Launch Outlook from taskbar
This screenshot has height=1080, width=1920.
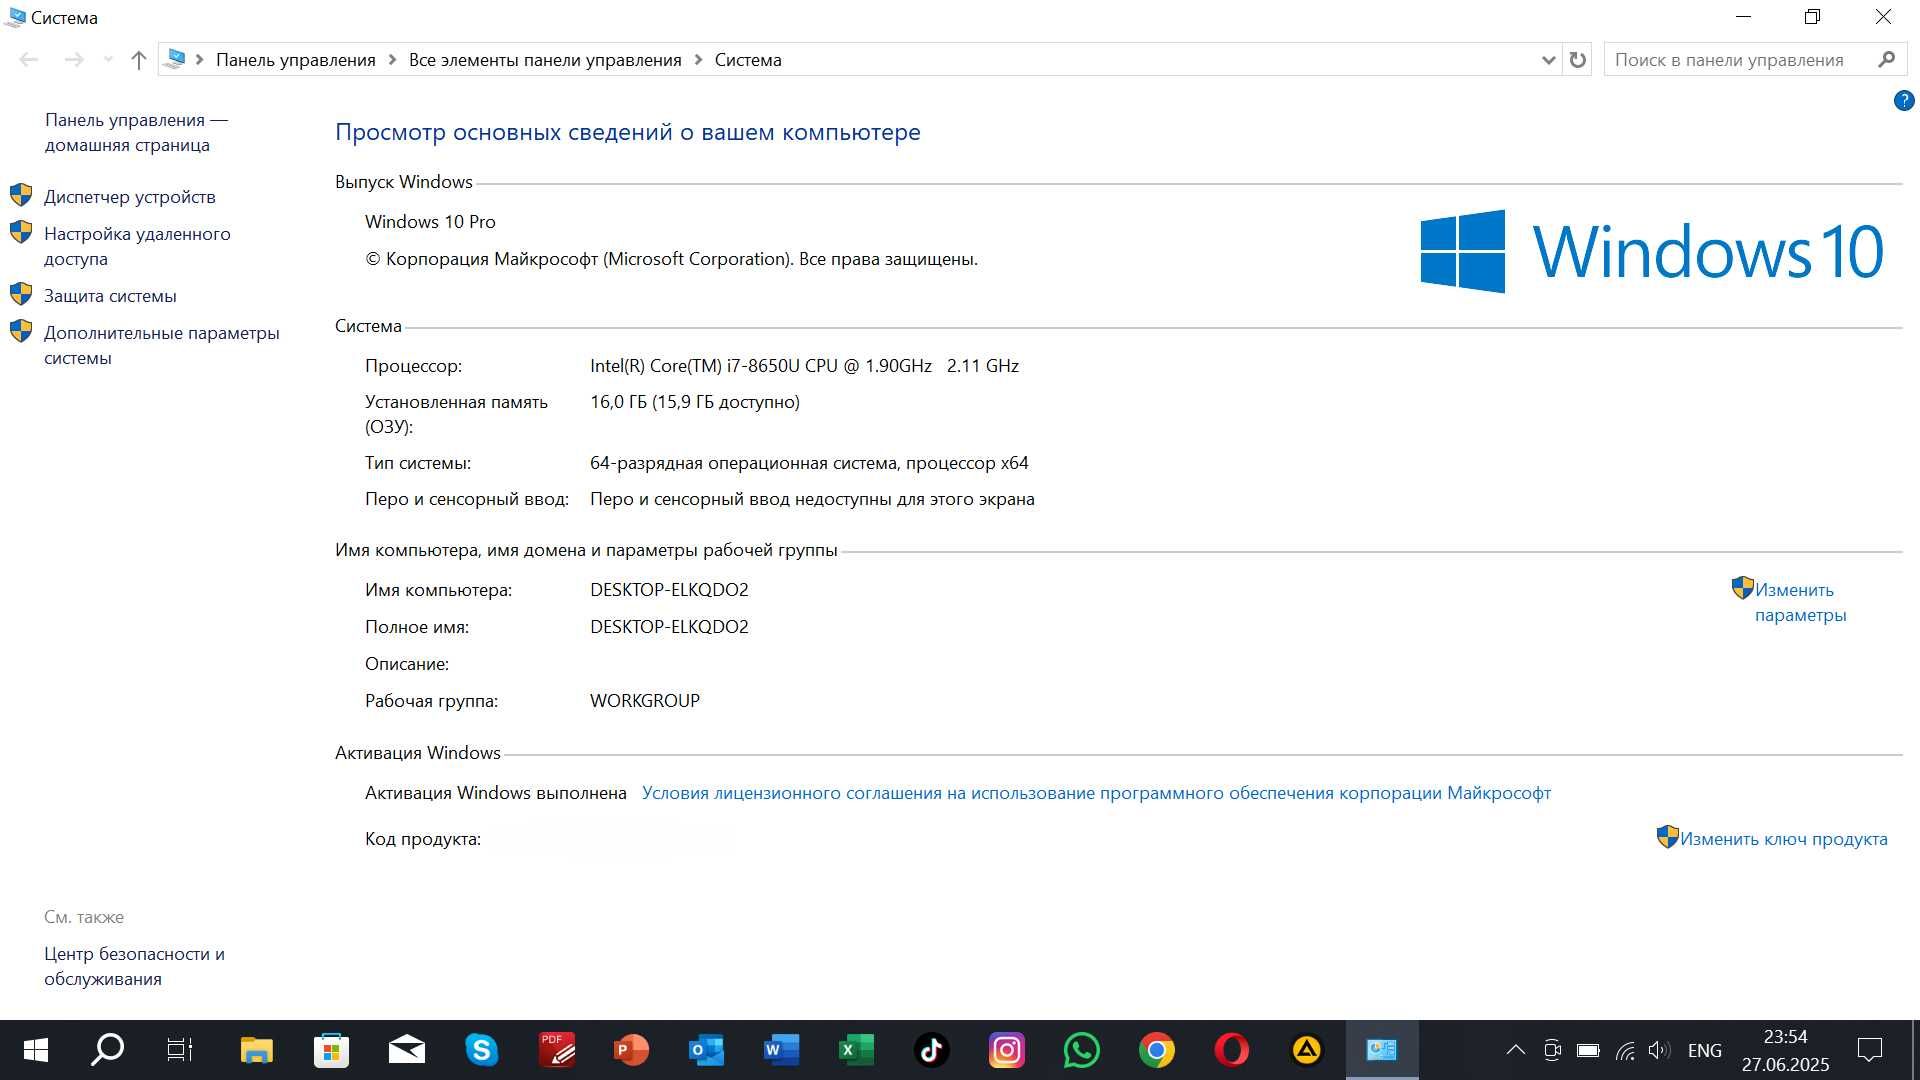[x=706, y=1050]
